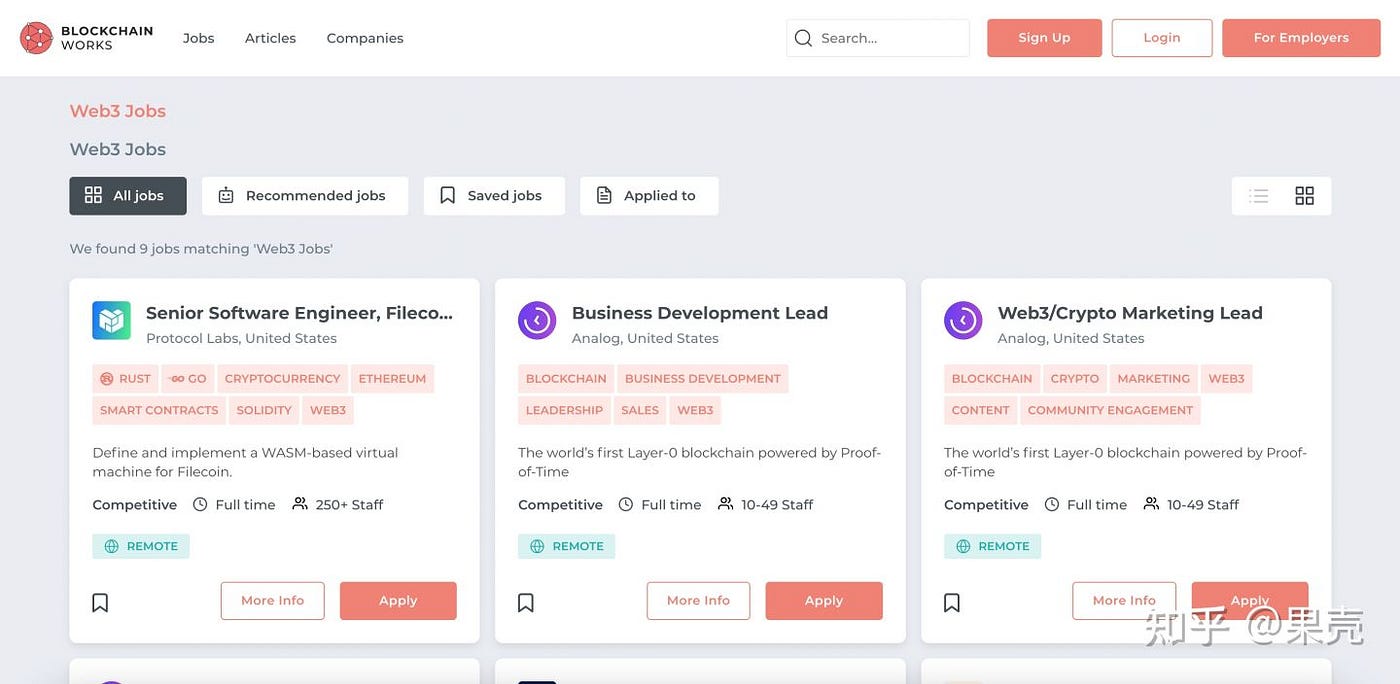Click the salmon Web3 Jobs breadcrumb
The width and height of the screenshot is (1400, 684).
click(x=117, y=111)
